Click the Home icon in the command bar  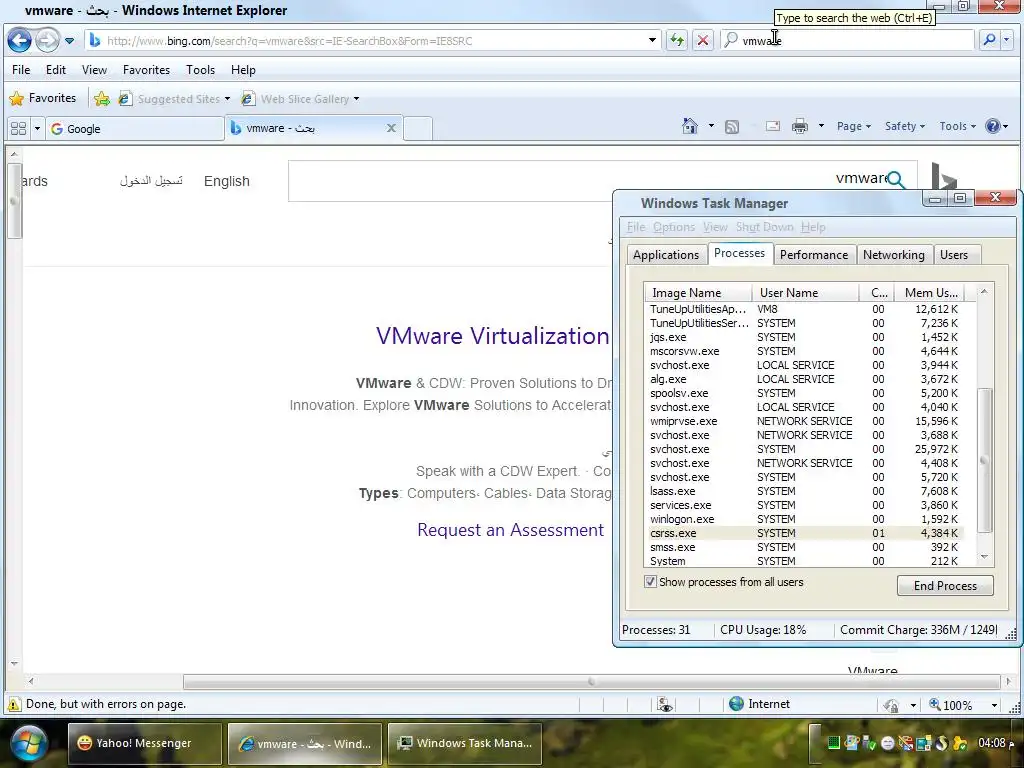tap(690, 126)
